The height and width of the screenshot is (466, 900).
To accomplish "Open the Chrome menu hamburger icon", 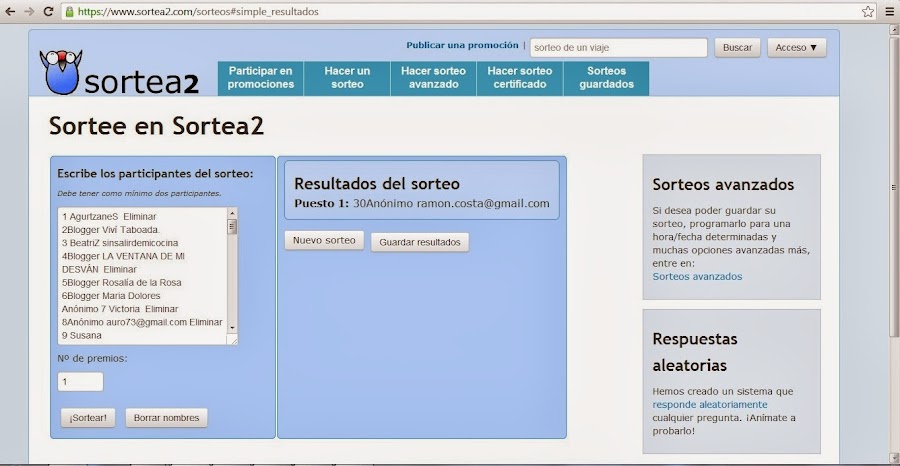I will click(x=890, y=11).
